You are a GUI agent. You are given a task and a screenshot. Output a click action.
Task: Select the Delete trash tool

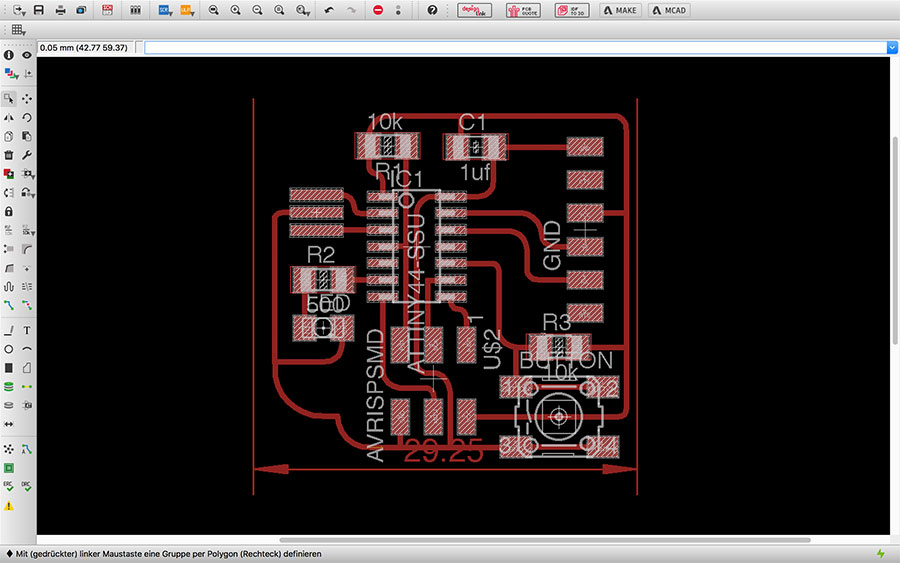coord(9,155)
